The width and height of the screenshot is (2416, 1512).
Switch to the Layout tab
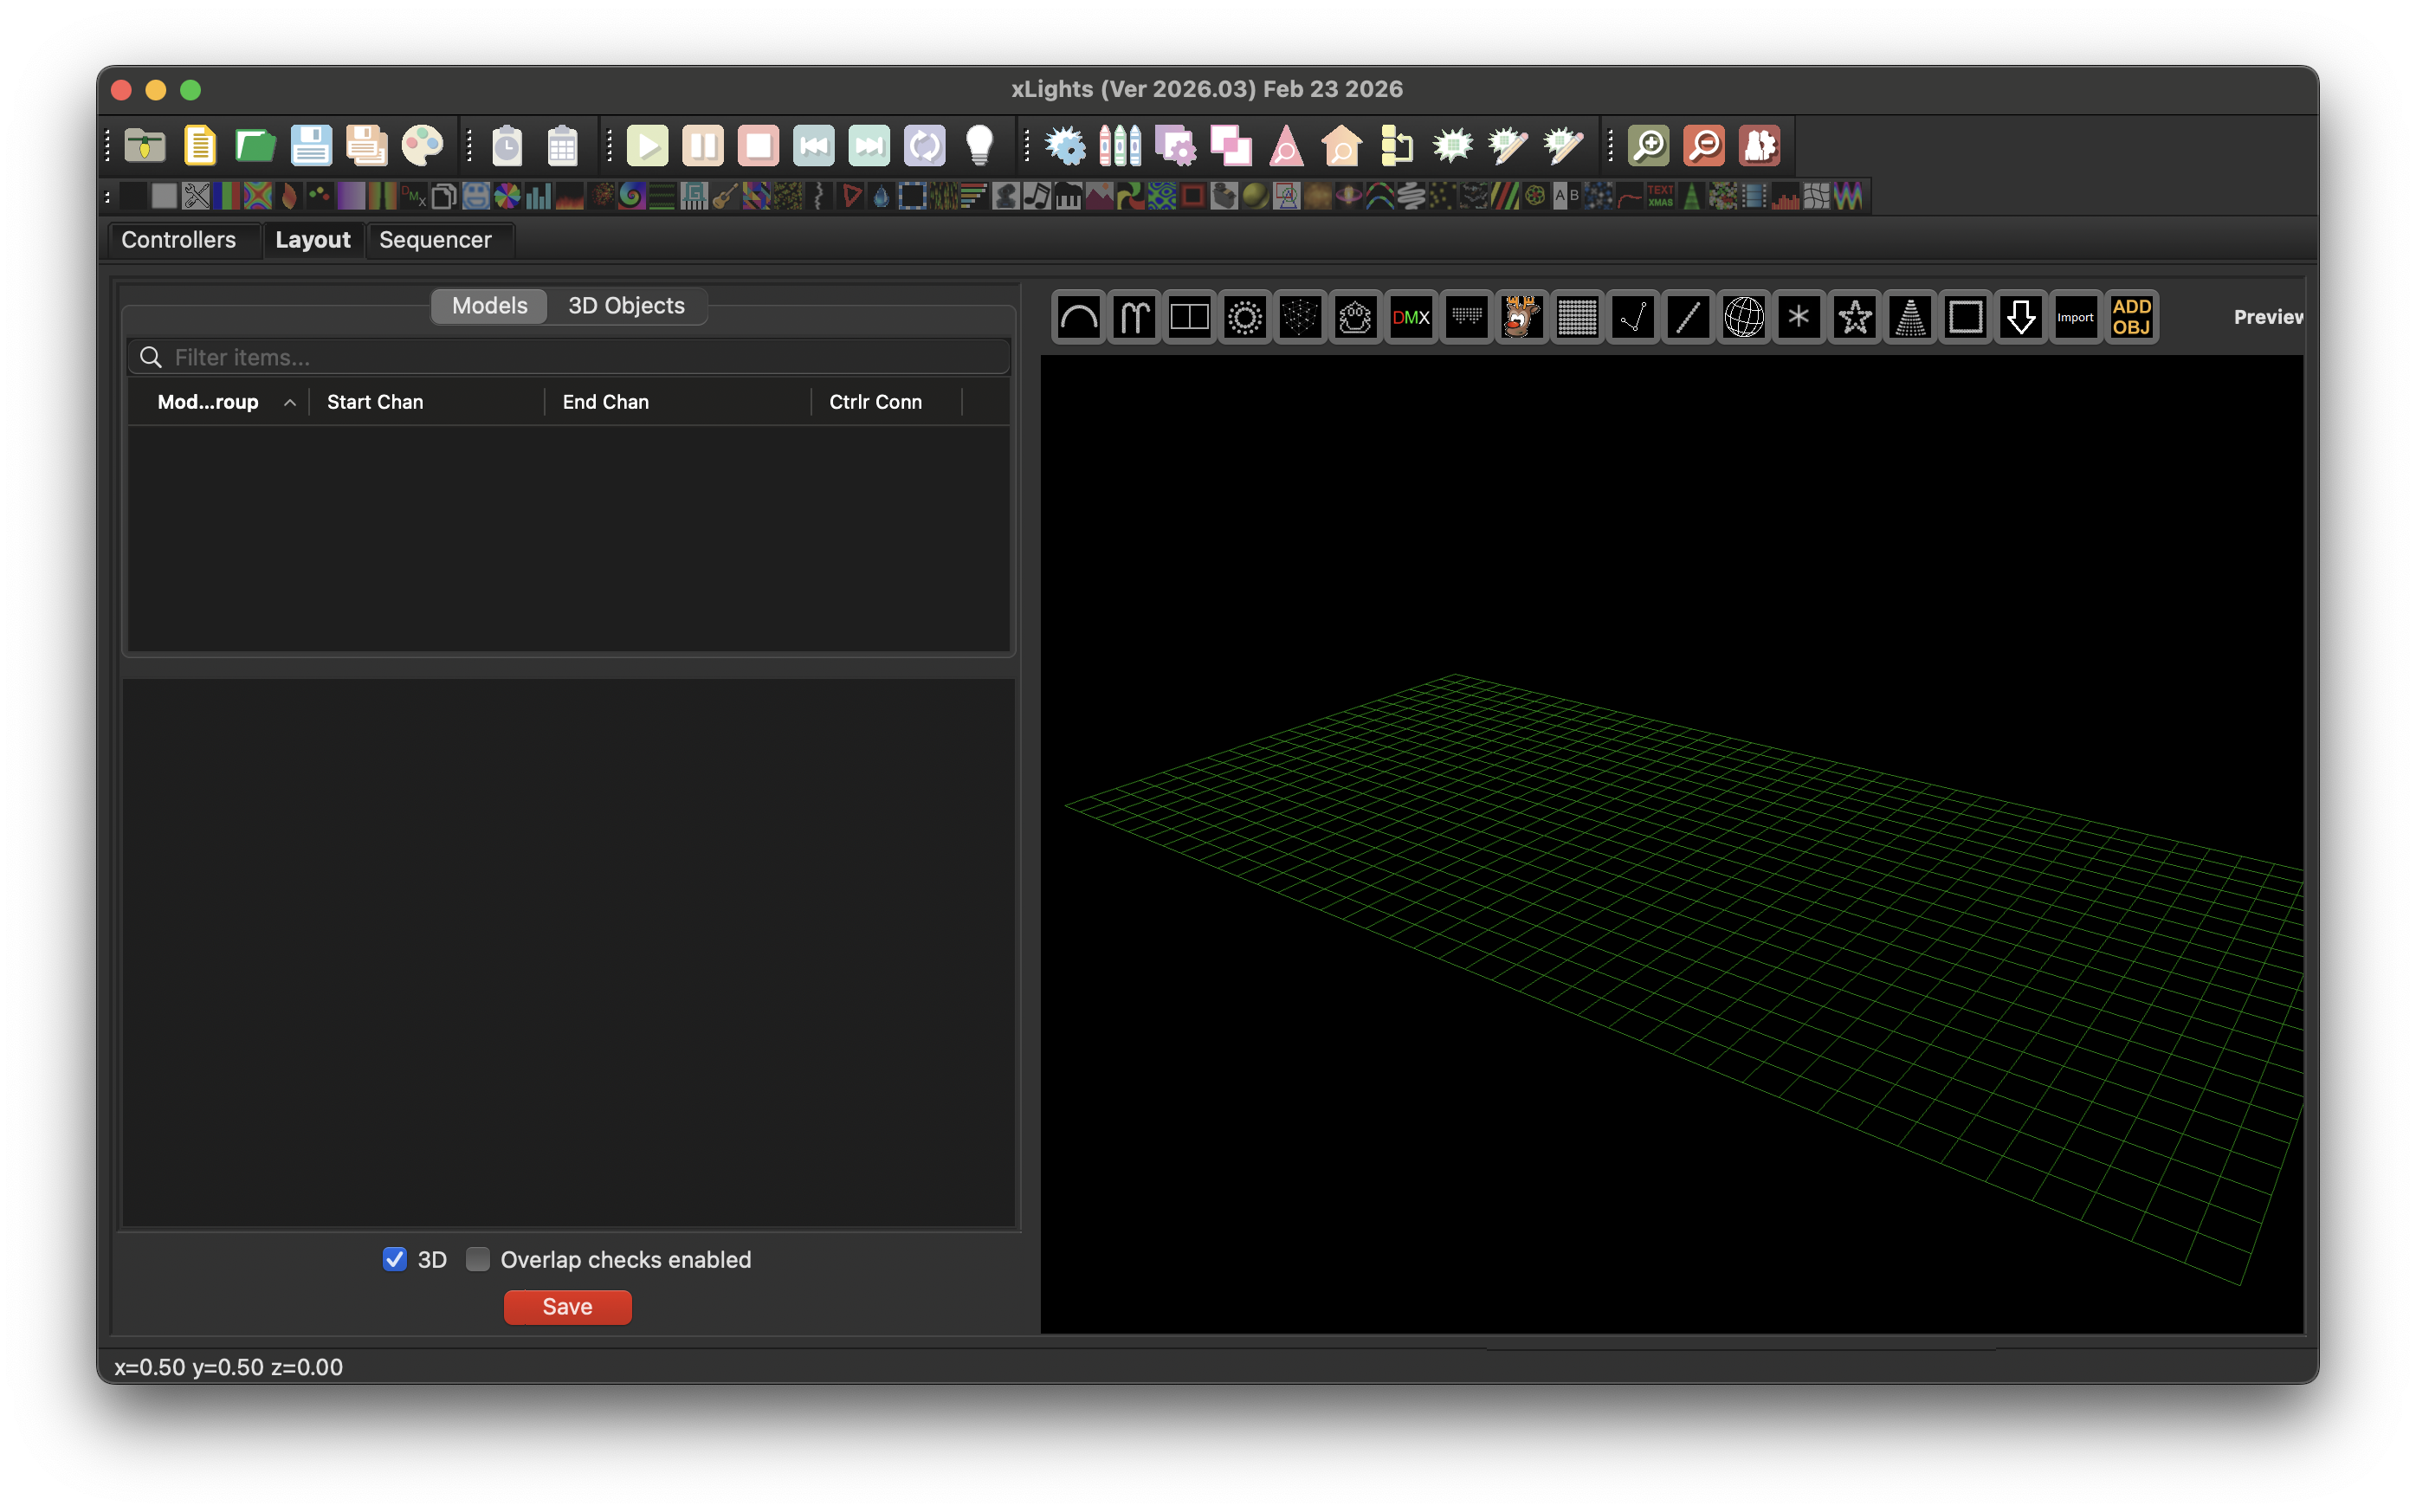313,240
